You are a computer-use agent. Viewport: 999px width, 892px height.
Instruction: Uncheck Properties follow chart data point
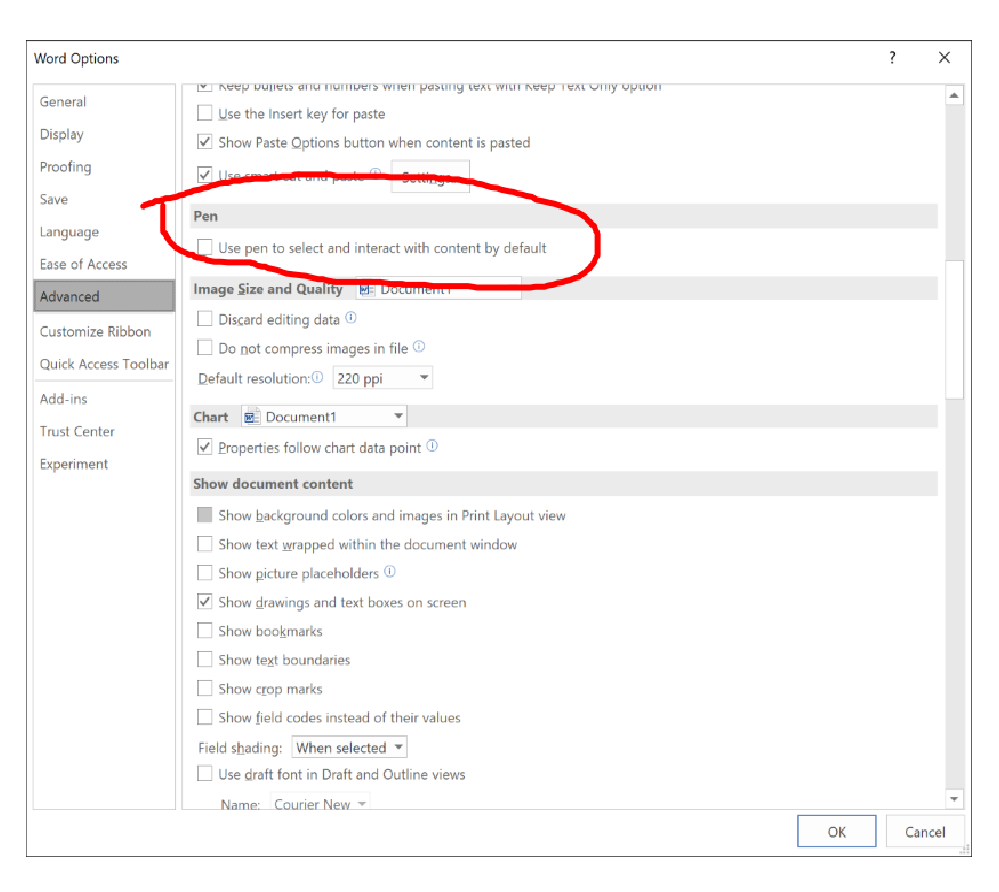(x=205, y=447)
